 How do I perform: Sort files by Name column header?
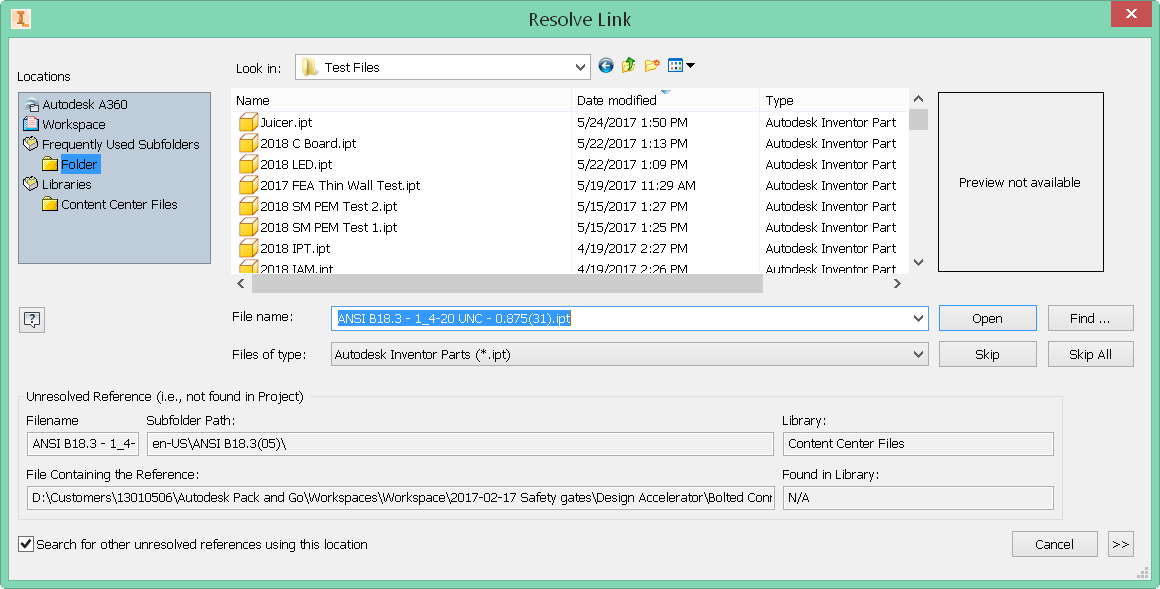(x=401, y=101)
